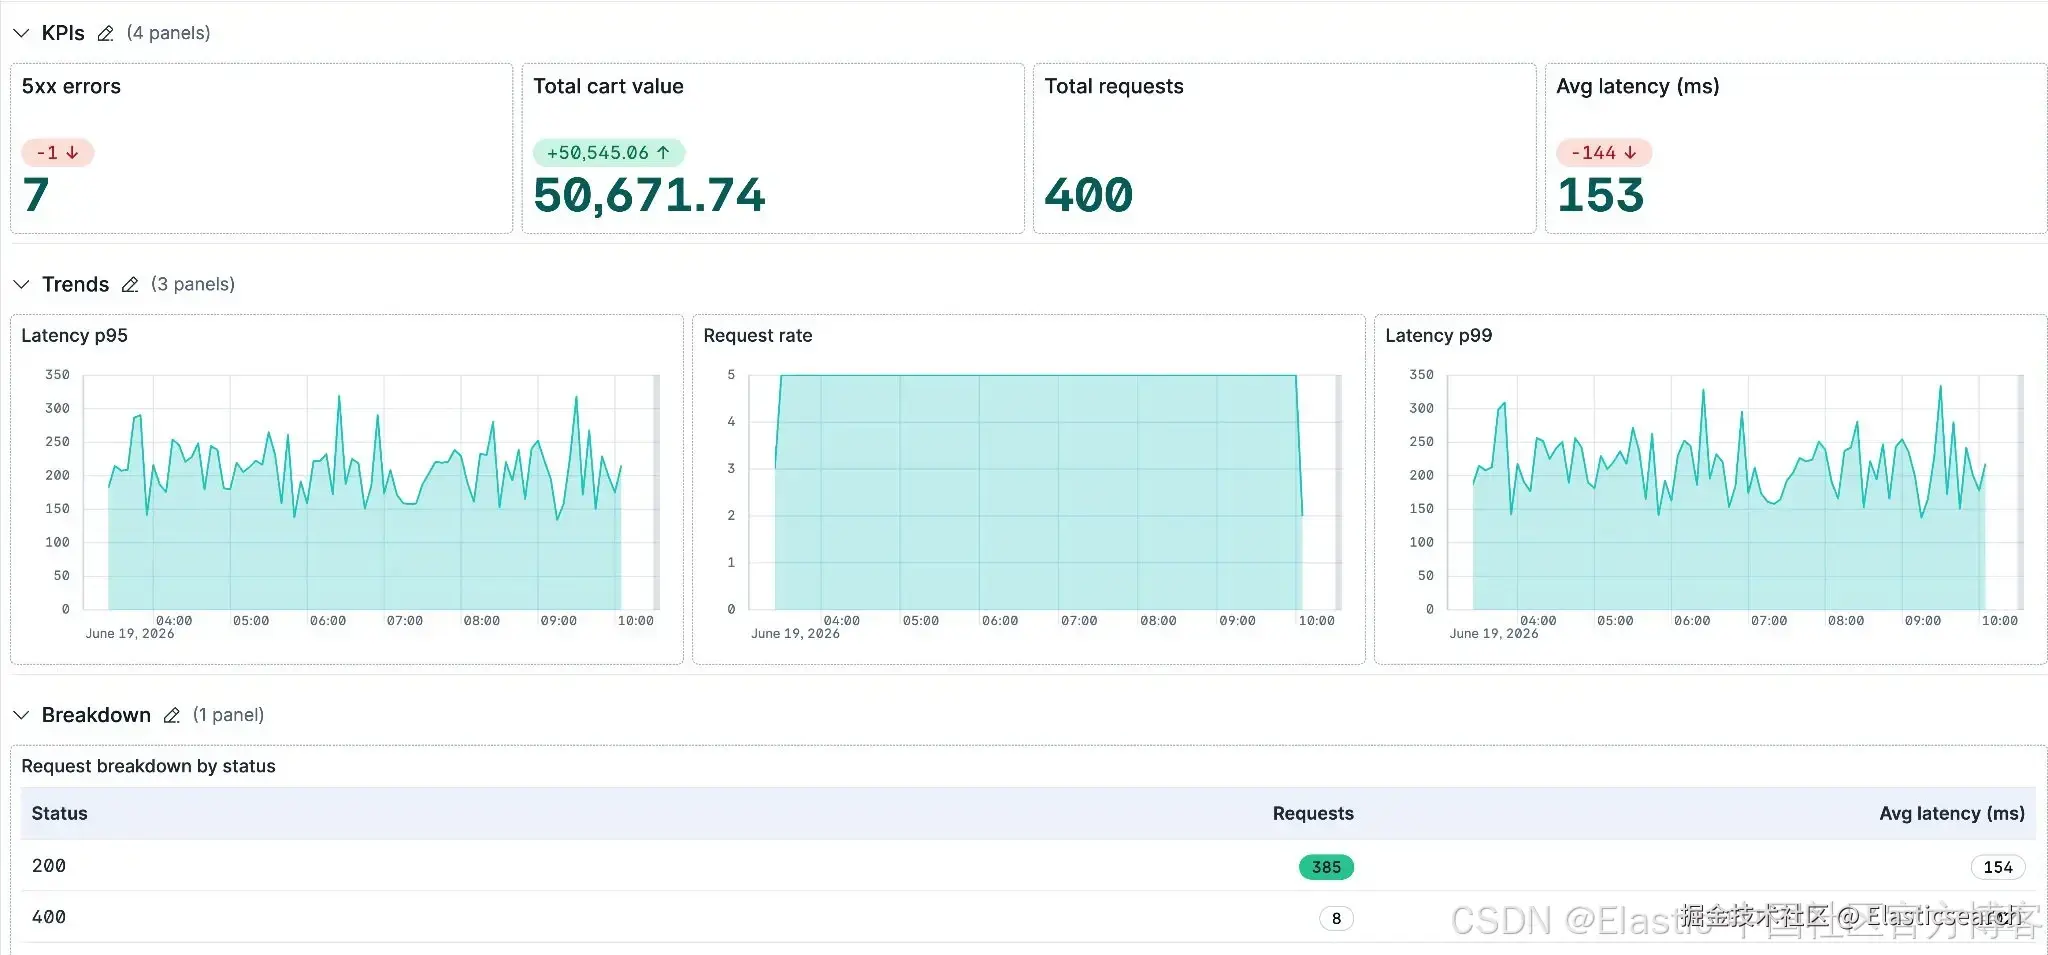Click the 8 requests badge for status 400
The height and width of the screenshot is (955, 2048).
click(1336, 918)
